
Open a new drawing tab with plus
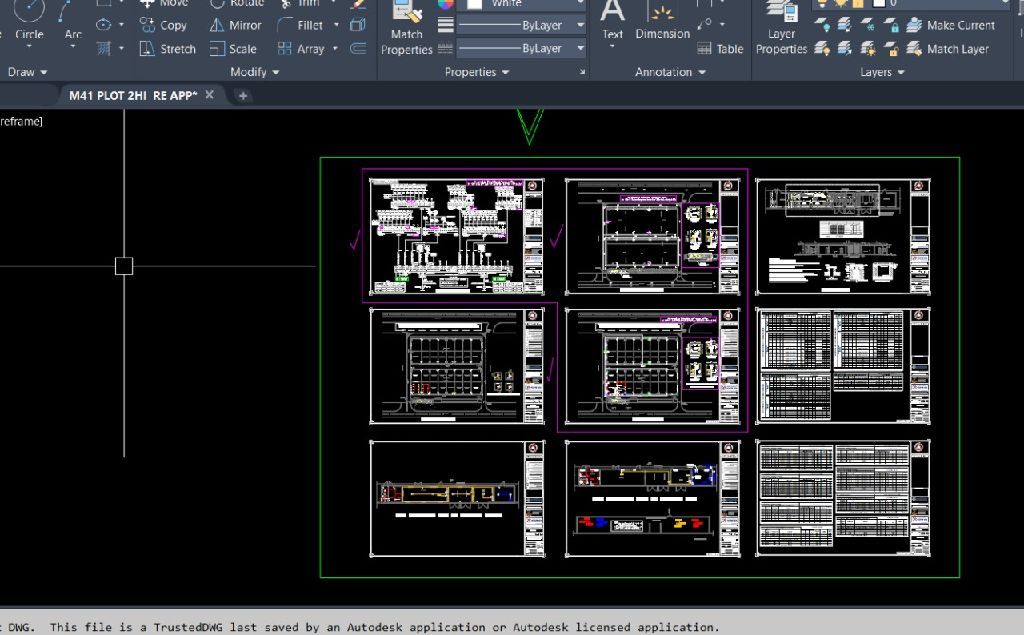(242, 96)
